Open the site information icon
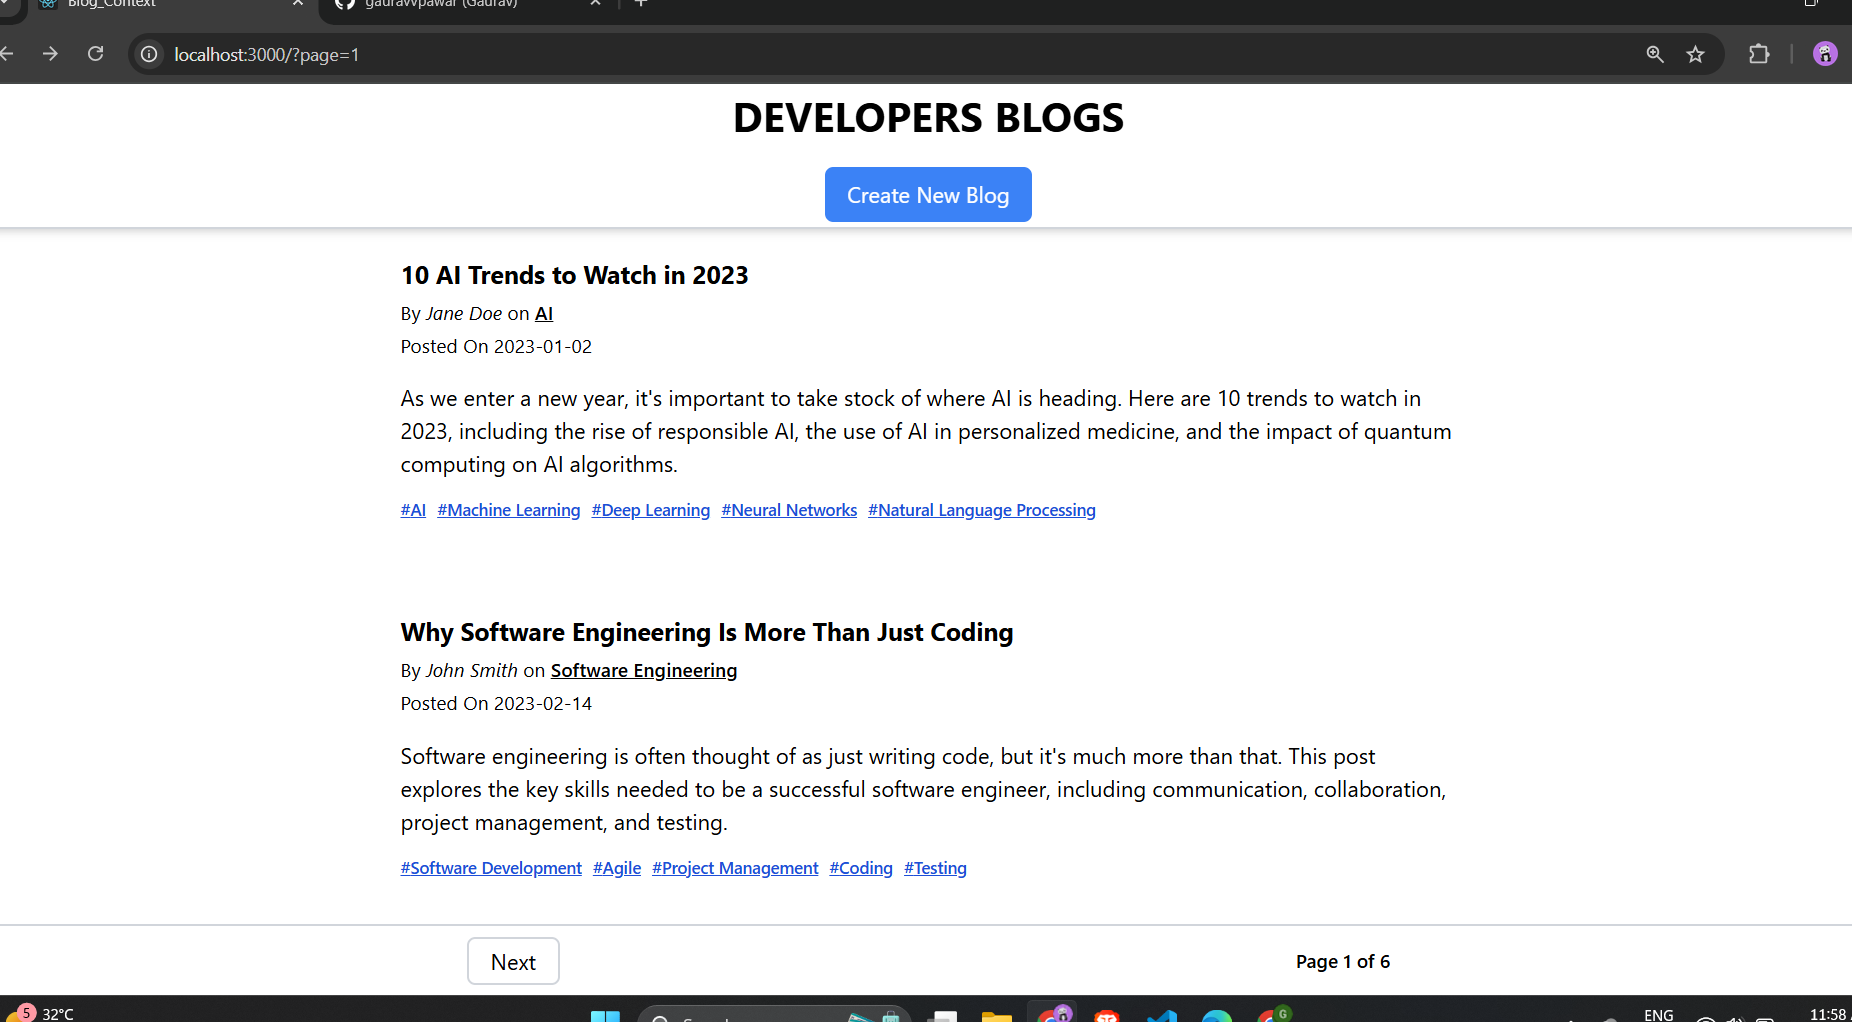This screenshot has width=1852, height=1022. [149, 54]
